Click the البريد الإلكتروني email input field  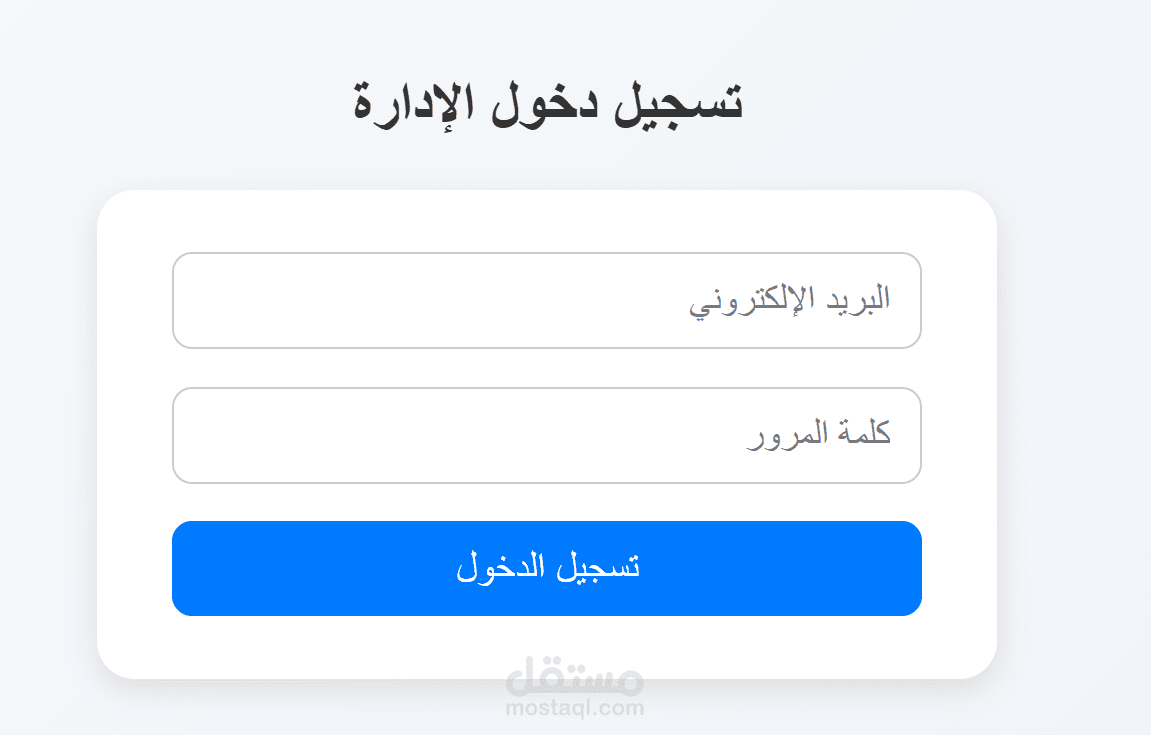click(x=546, y=300)
